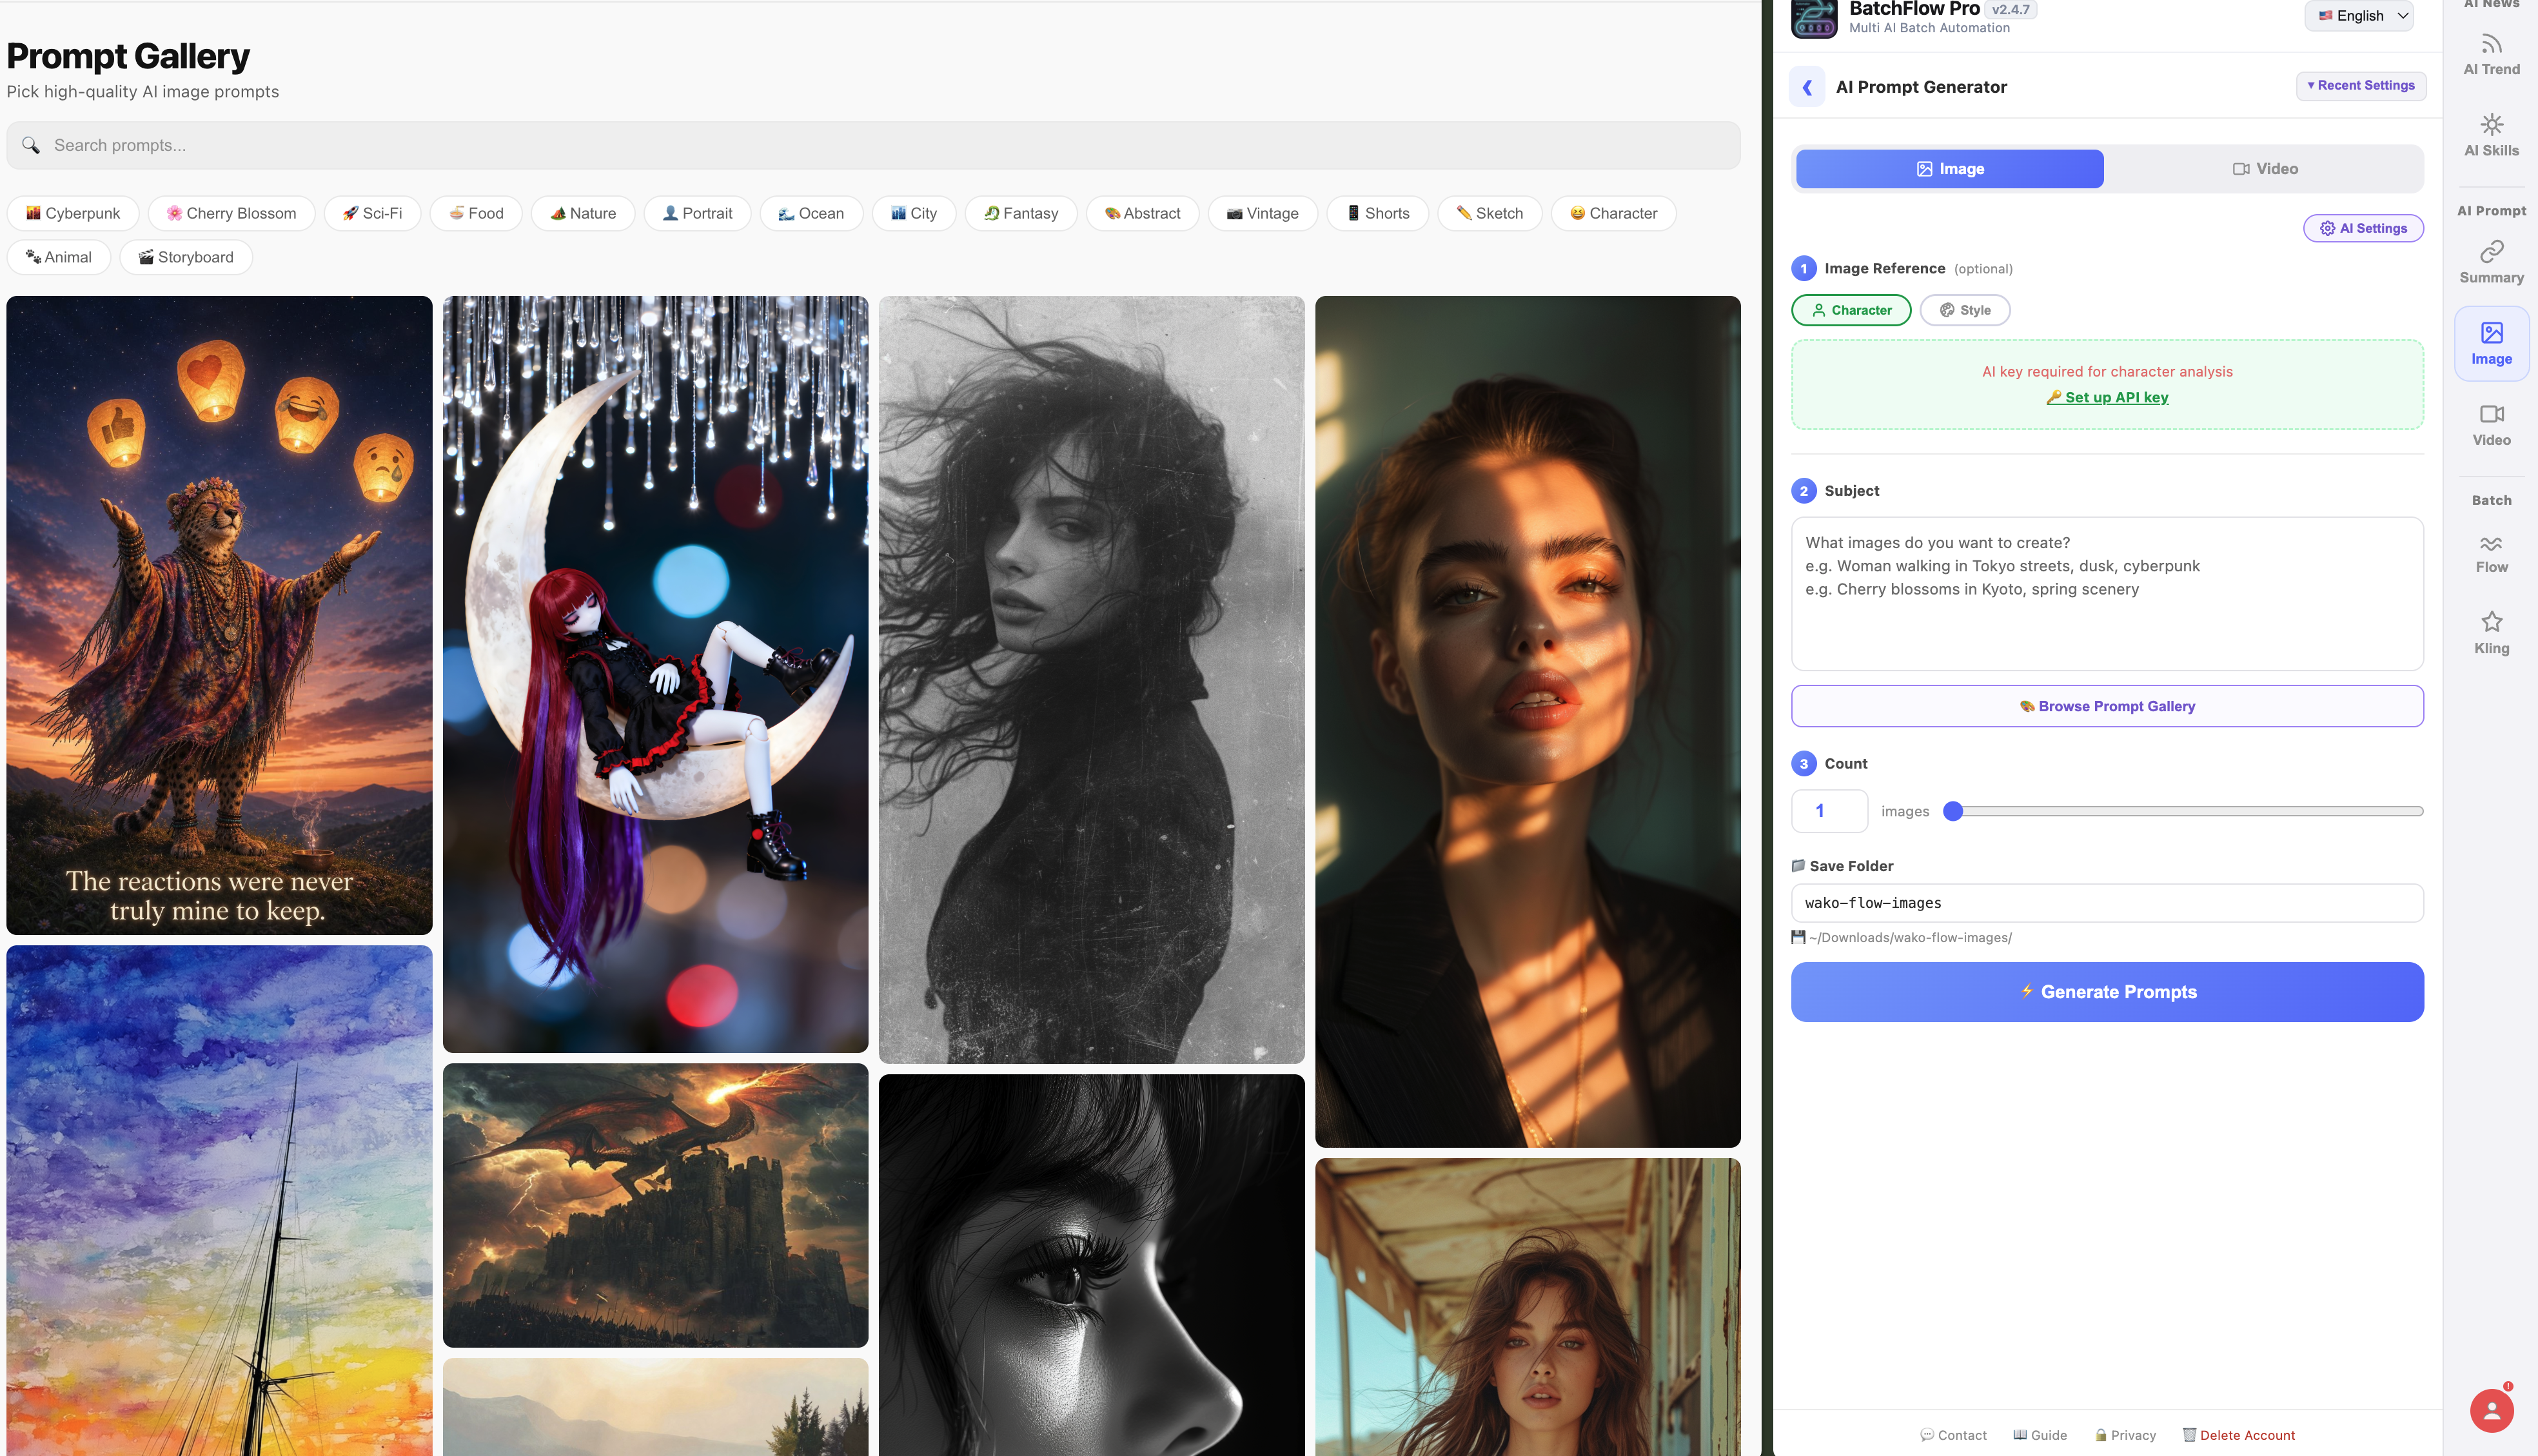Filter gallery by Storyboard
The height and width of the screenshot is (1456, 2538).
click(186, 257)
